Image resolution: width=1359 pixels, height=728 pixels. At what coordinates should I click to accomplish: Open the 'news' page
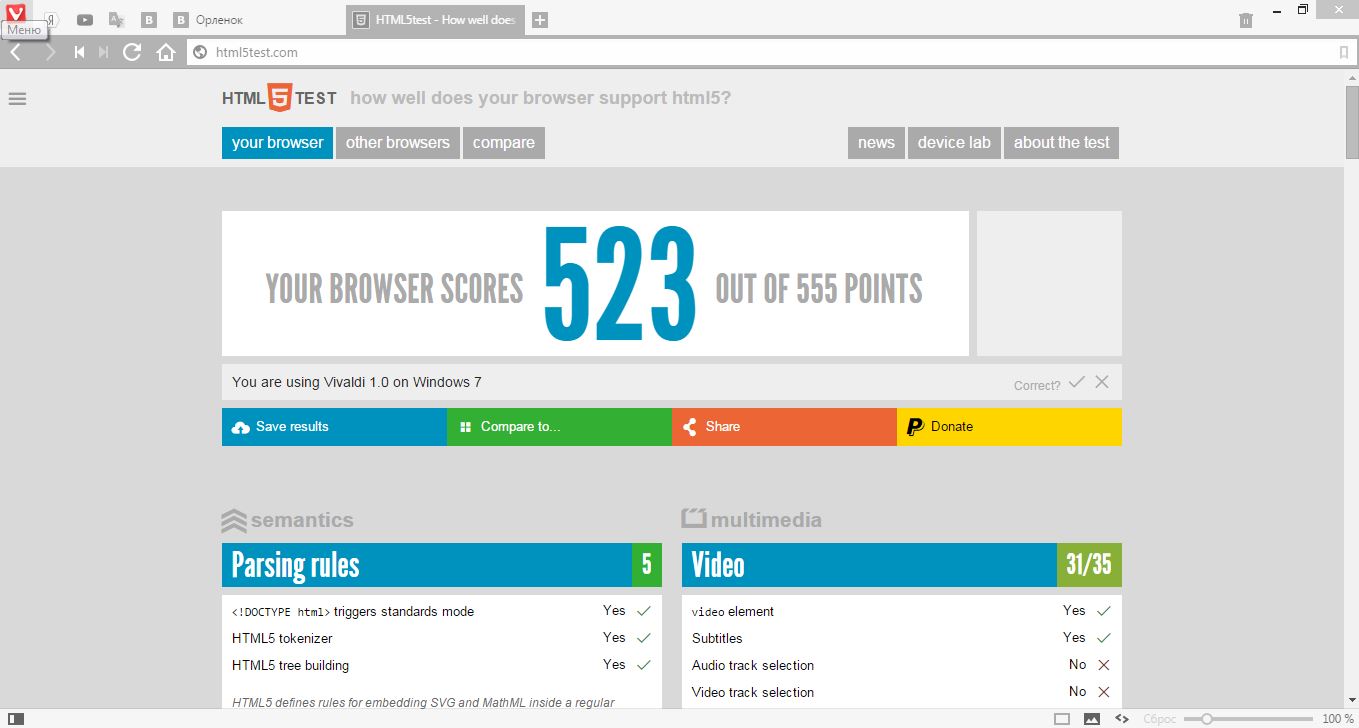pos(876,142)
